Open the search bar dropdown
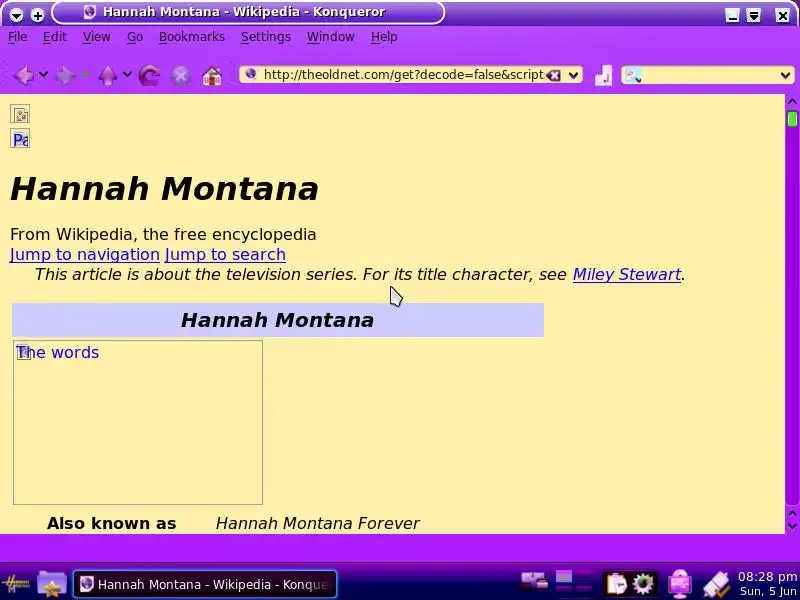 [785, 76]
